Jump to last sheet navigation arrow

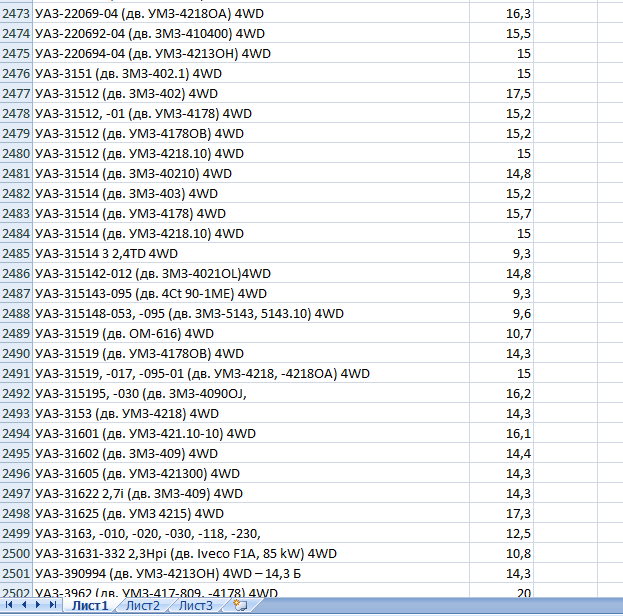click(x=51, y=606)
